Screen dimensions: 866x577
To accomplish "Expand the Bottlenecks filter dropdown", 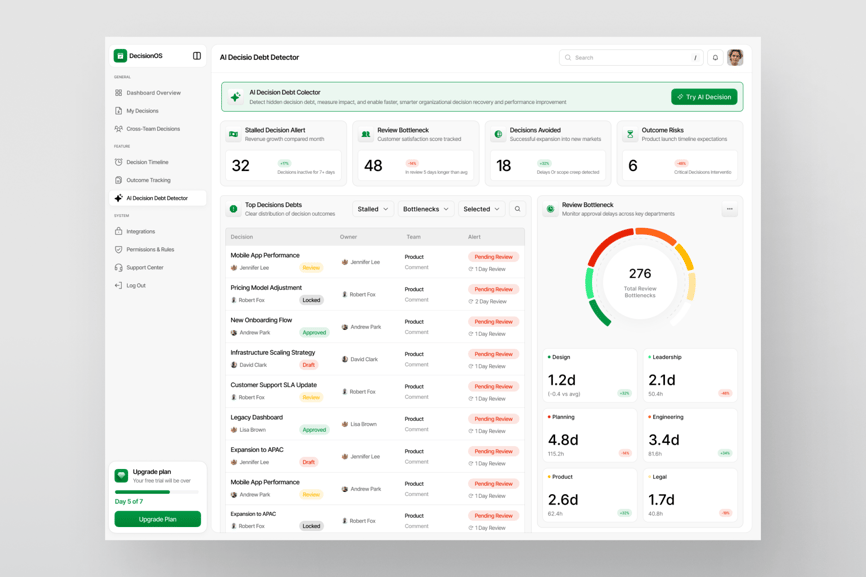I will (x=425, y=209).
